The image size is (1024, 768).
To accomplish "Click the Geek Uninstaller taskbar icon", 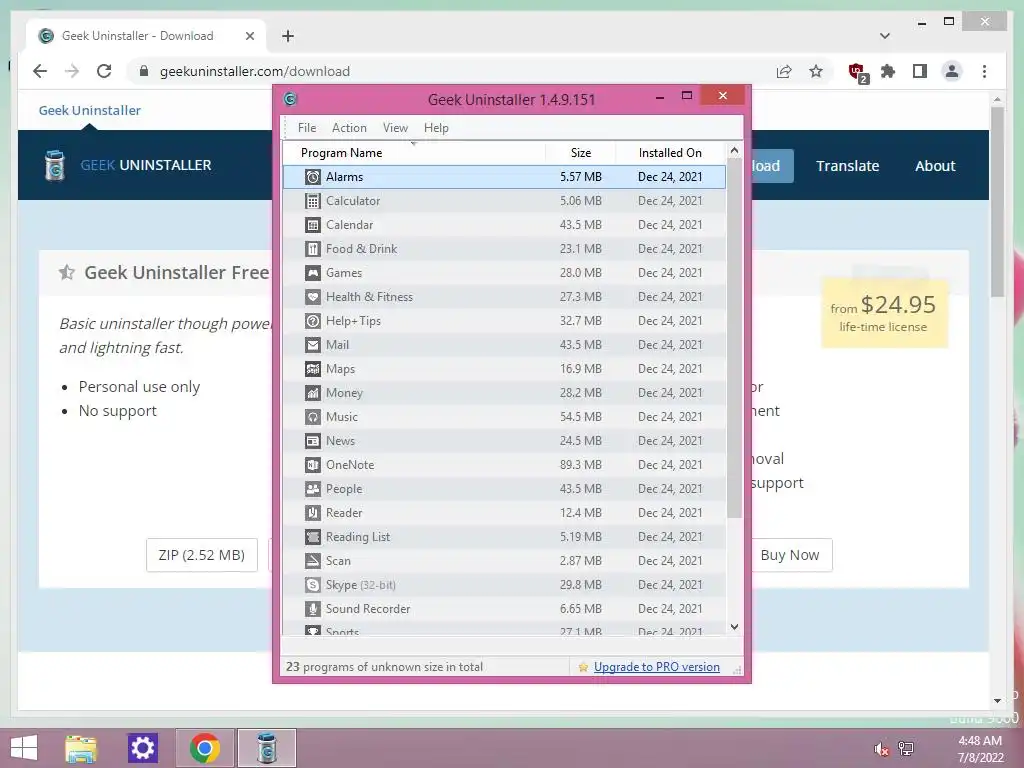I will tap(266, 748).
